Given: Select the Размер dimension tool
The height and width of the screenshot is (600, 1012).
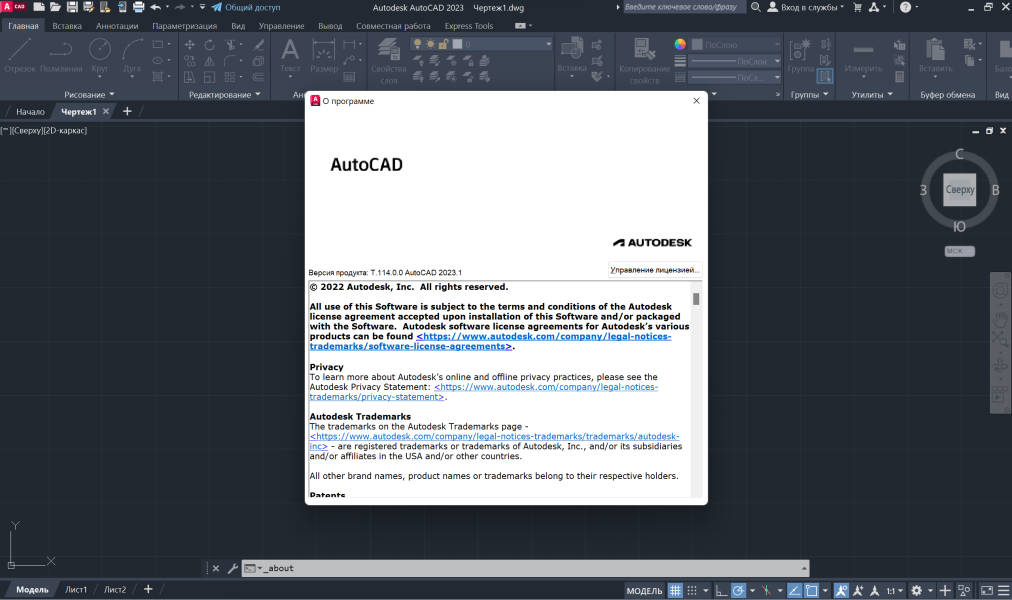Looking at the screenshot, I should 323,56.
